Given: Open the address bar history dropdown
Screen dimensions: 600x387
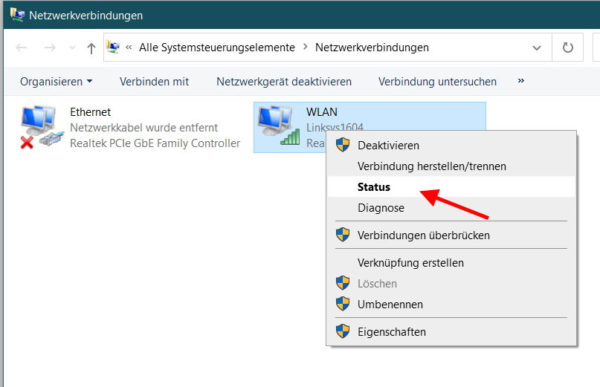Looking at the screenshot, I should [x=536, y=48].
